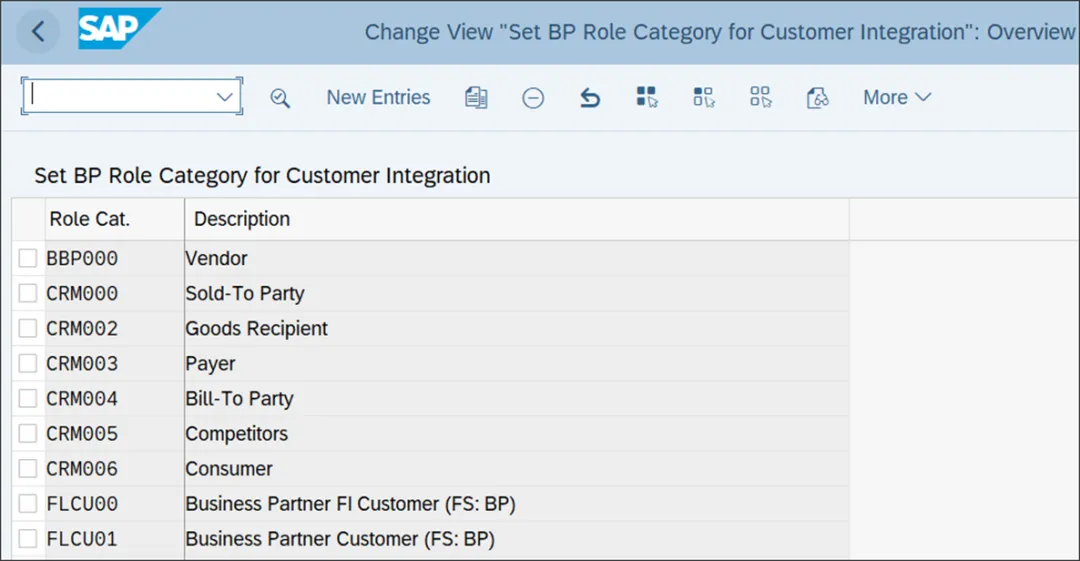Open the details magnifier icon
Viewport: 1080px width, 561px height.
pos(280,98)
